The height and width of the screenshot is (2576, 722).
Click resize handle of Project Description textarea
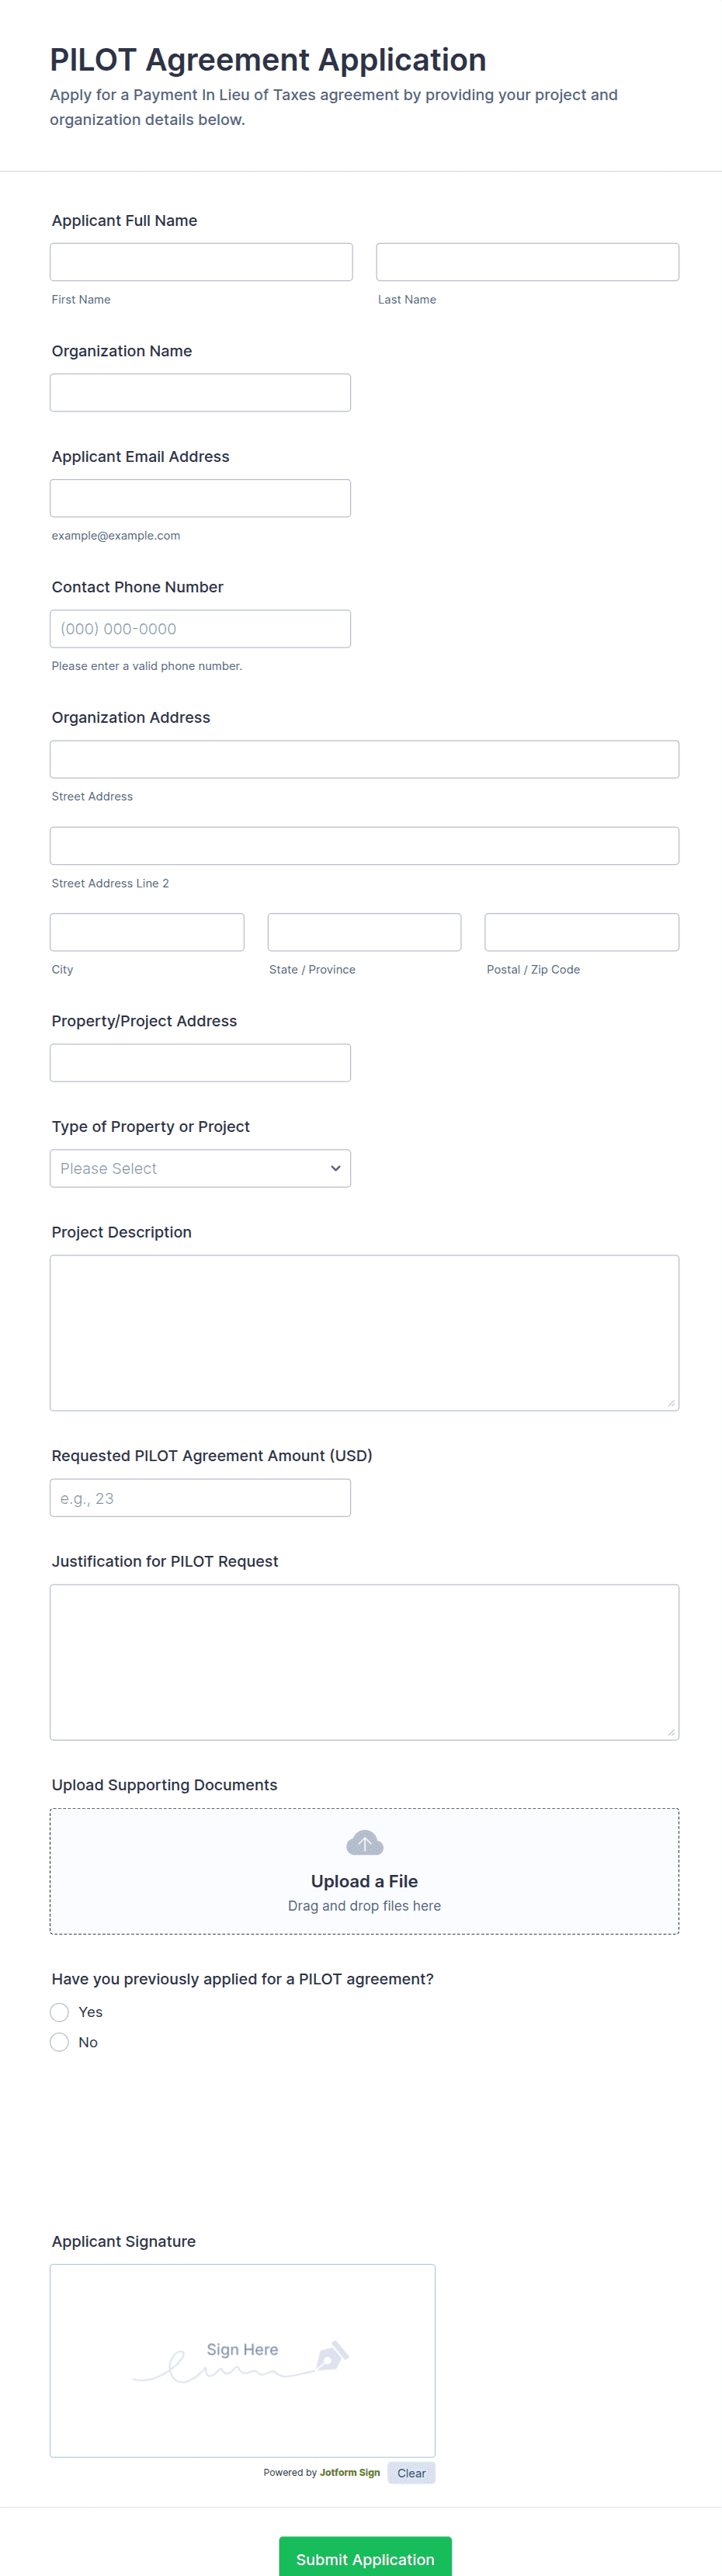(671, 1403)
